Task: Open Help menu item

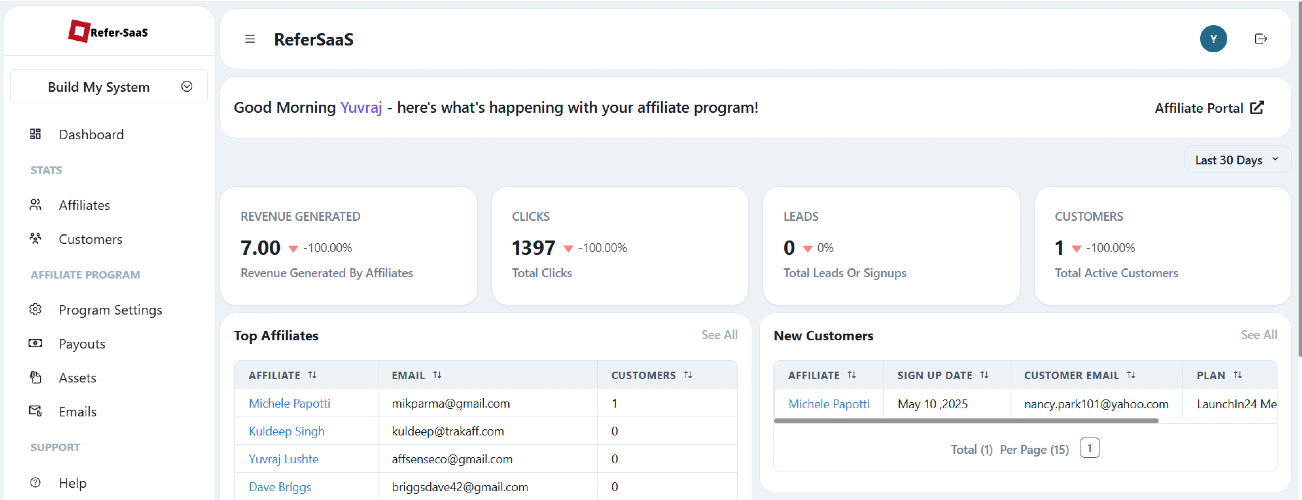Action: pos(73,483)
